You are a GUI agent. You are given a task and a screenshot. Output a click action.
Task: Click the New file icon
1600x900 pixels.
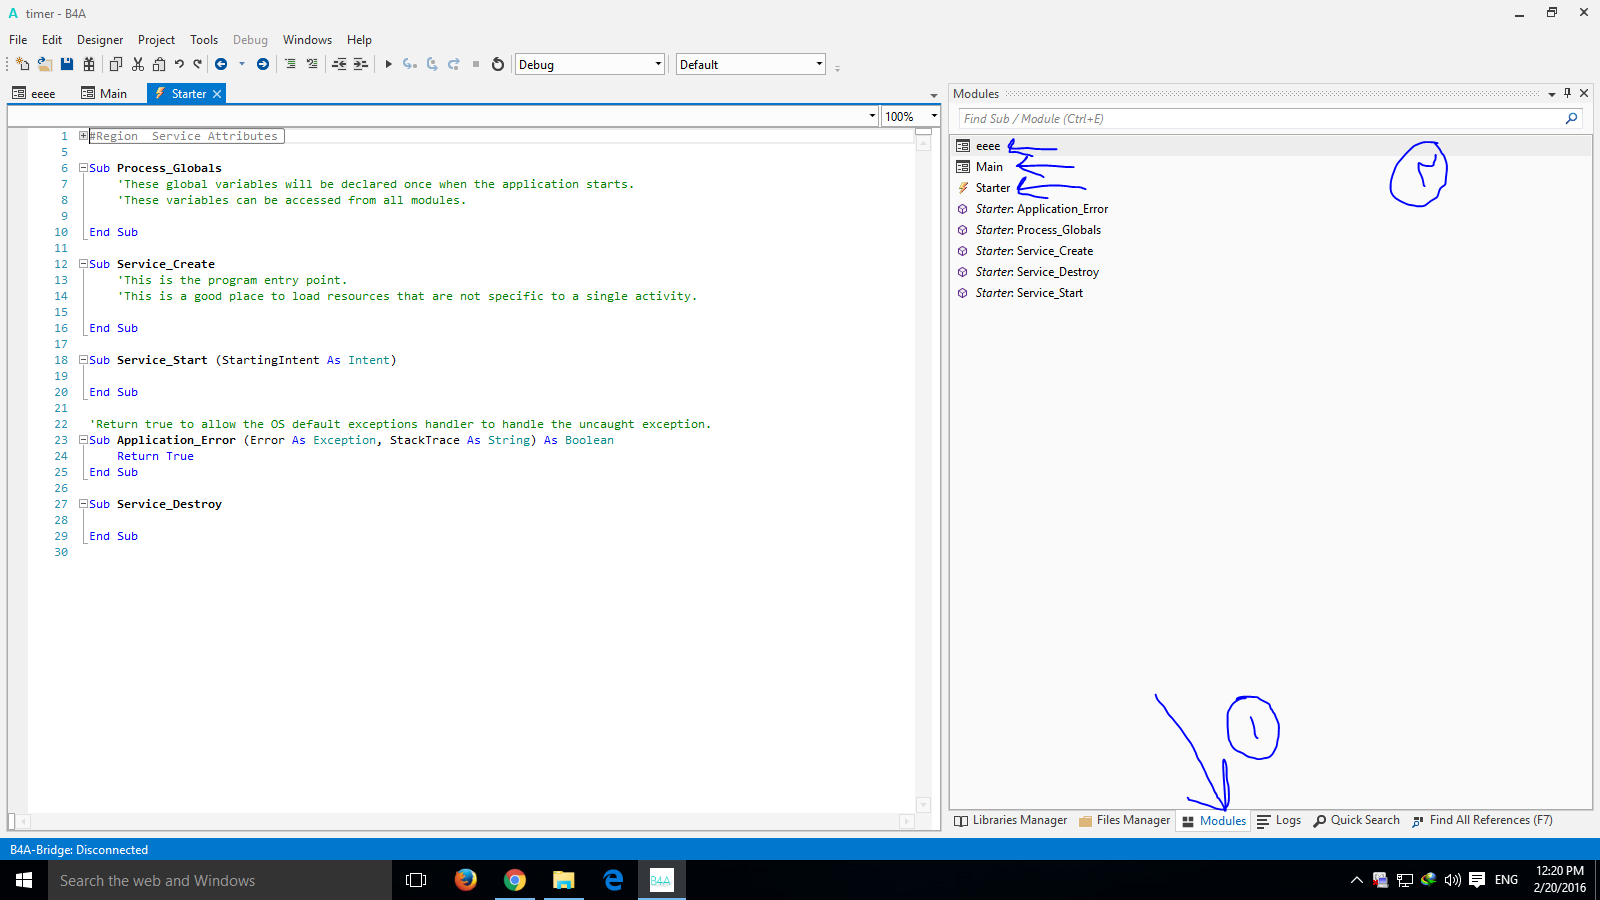click(x=22, y=64)
